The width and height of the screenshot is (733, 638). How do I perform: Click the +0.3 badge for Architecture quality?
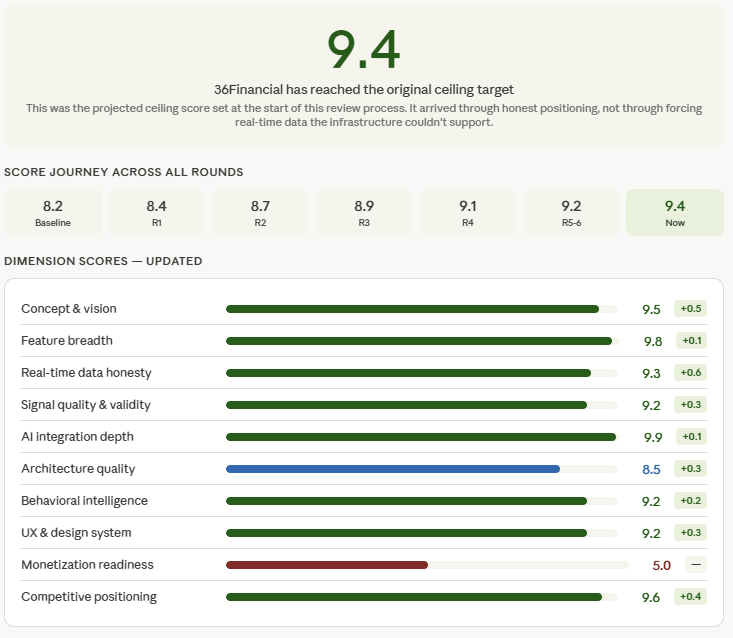pyautogui.click(x=690, y=468)
